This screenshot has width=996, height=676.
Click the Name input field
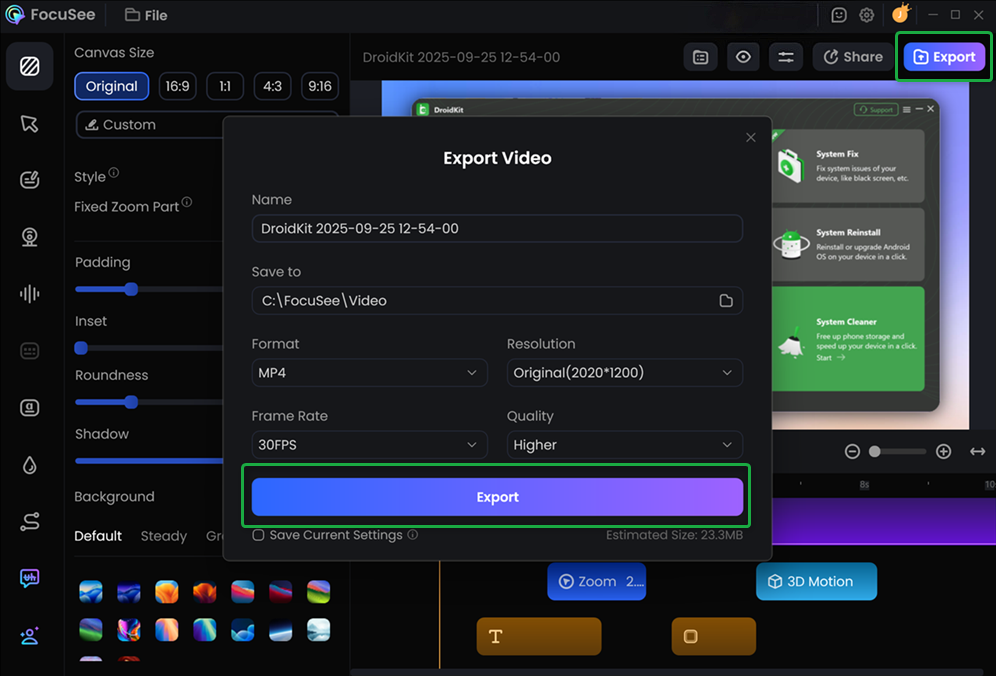(x=497, y=229)
